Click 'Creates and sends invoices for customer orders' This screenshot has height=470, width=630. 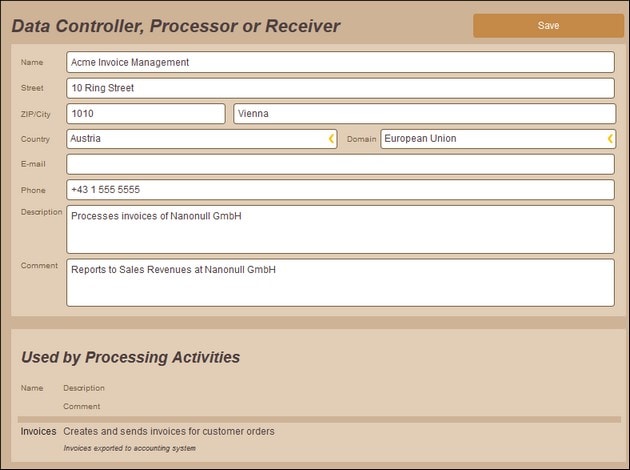(x=169, y=431)
